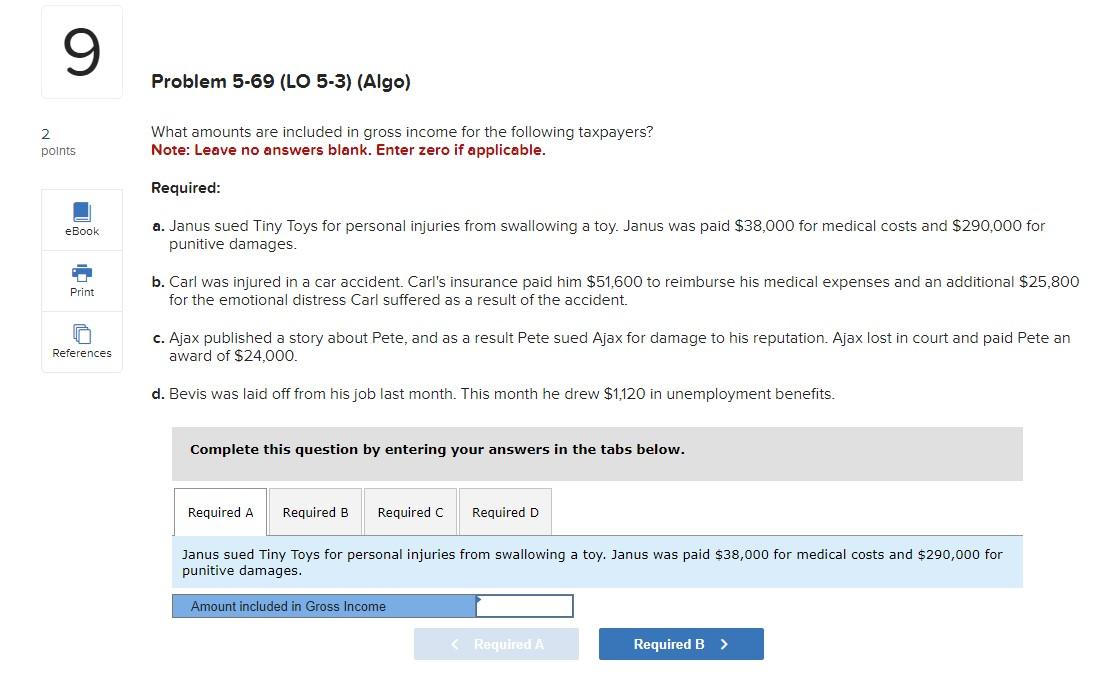
Task: Click the Amount included in Gross Income label
Action: click(287, 606)
